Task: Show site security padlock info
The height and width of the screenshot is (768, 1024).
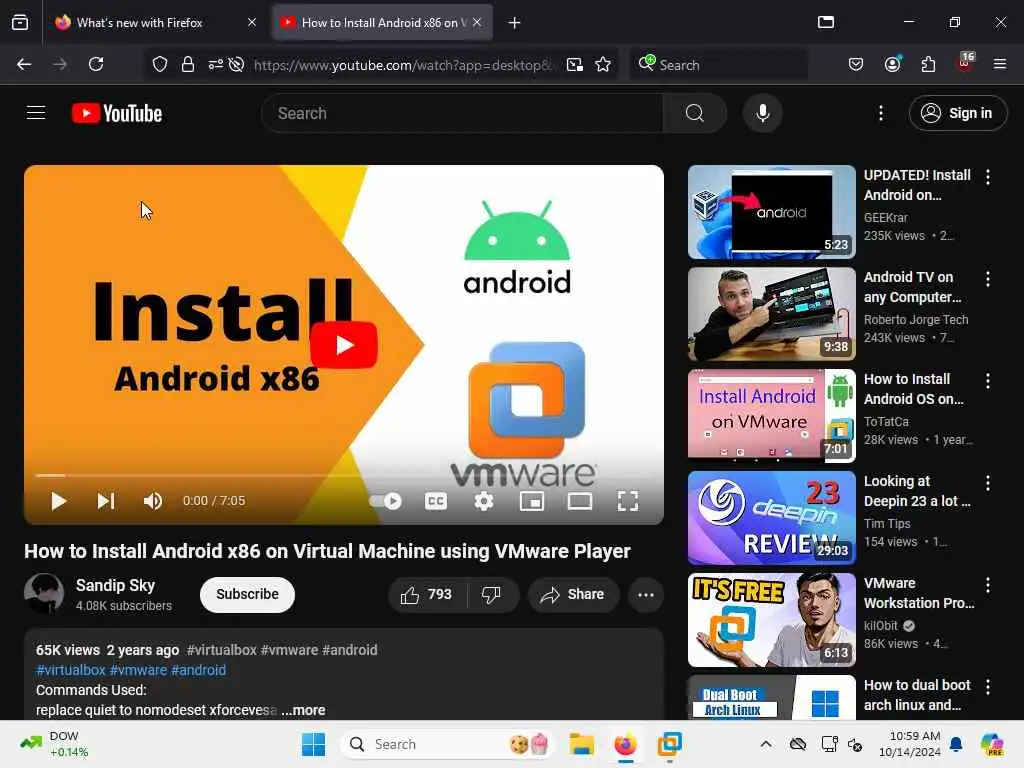Action: (x=187, y=64)
